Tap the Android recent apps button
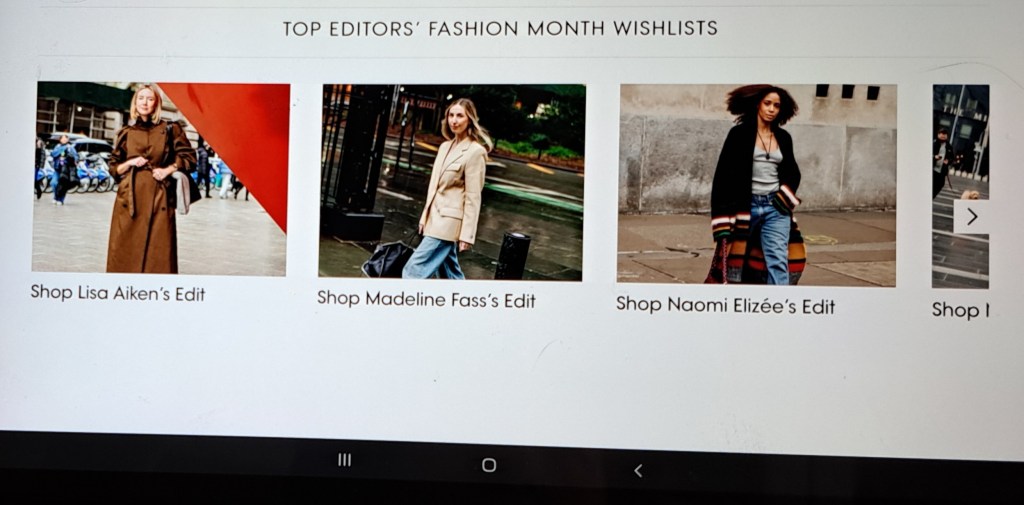 pyautogui.click(x=345, y=460)
